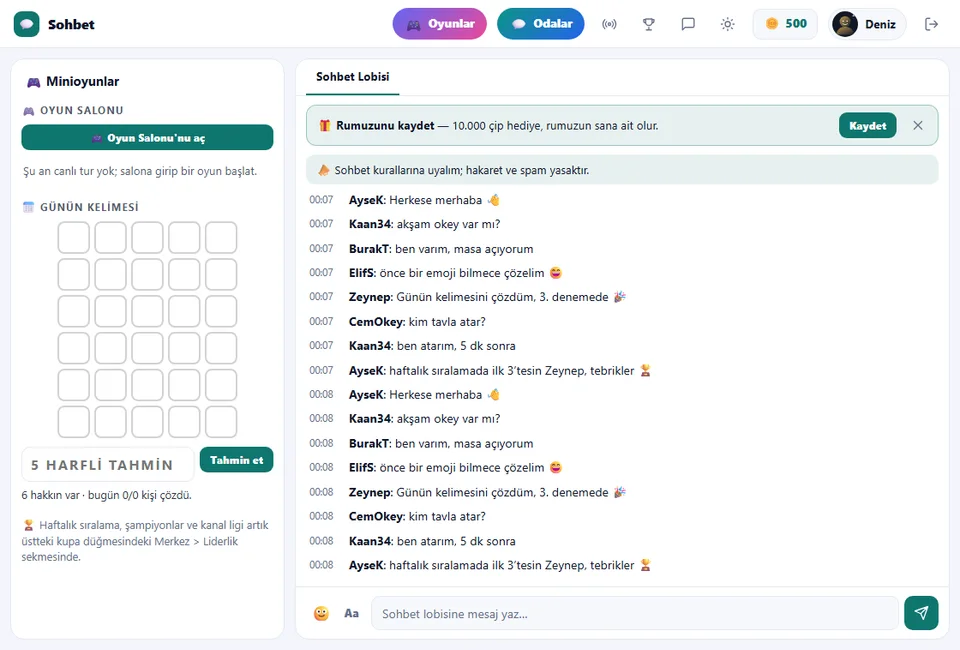Open the Odalar rooms menu
960x650 pixels.
(x=541, y=24)
